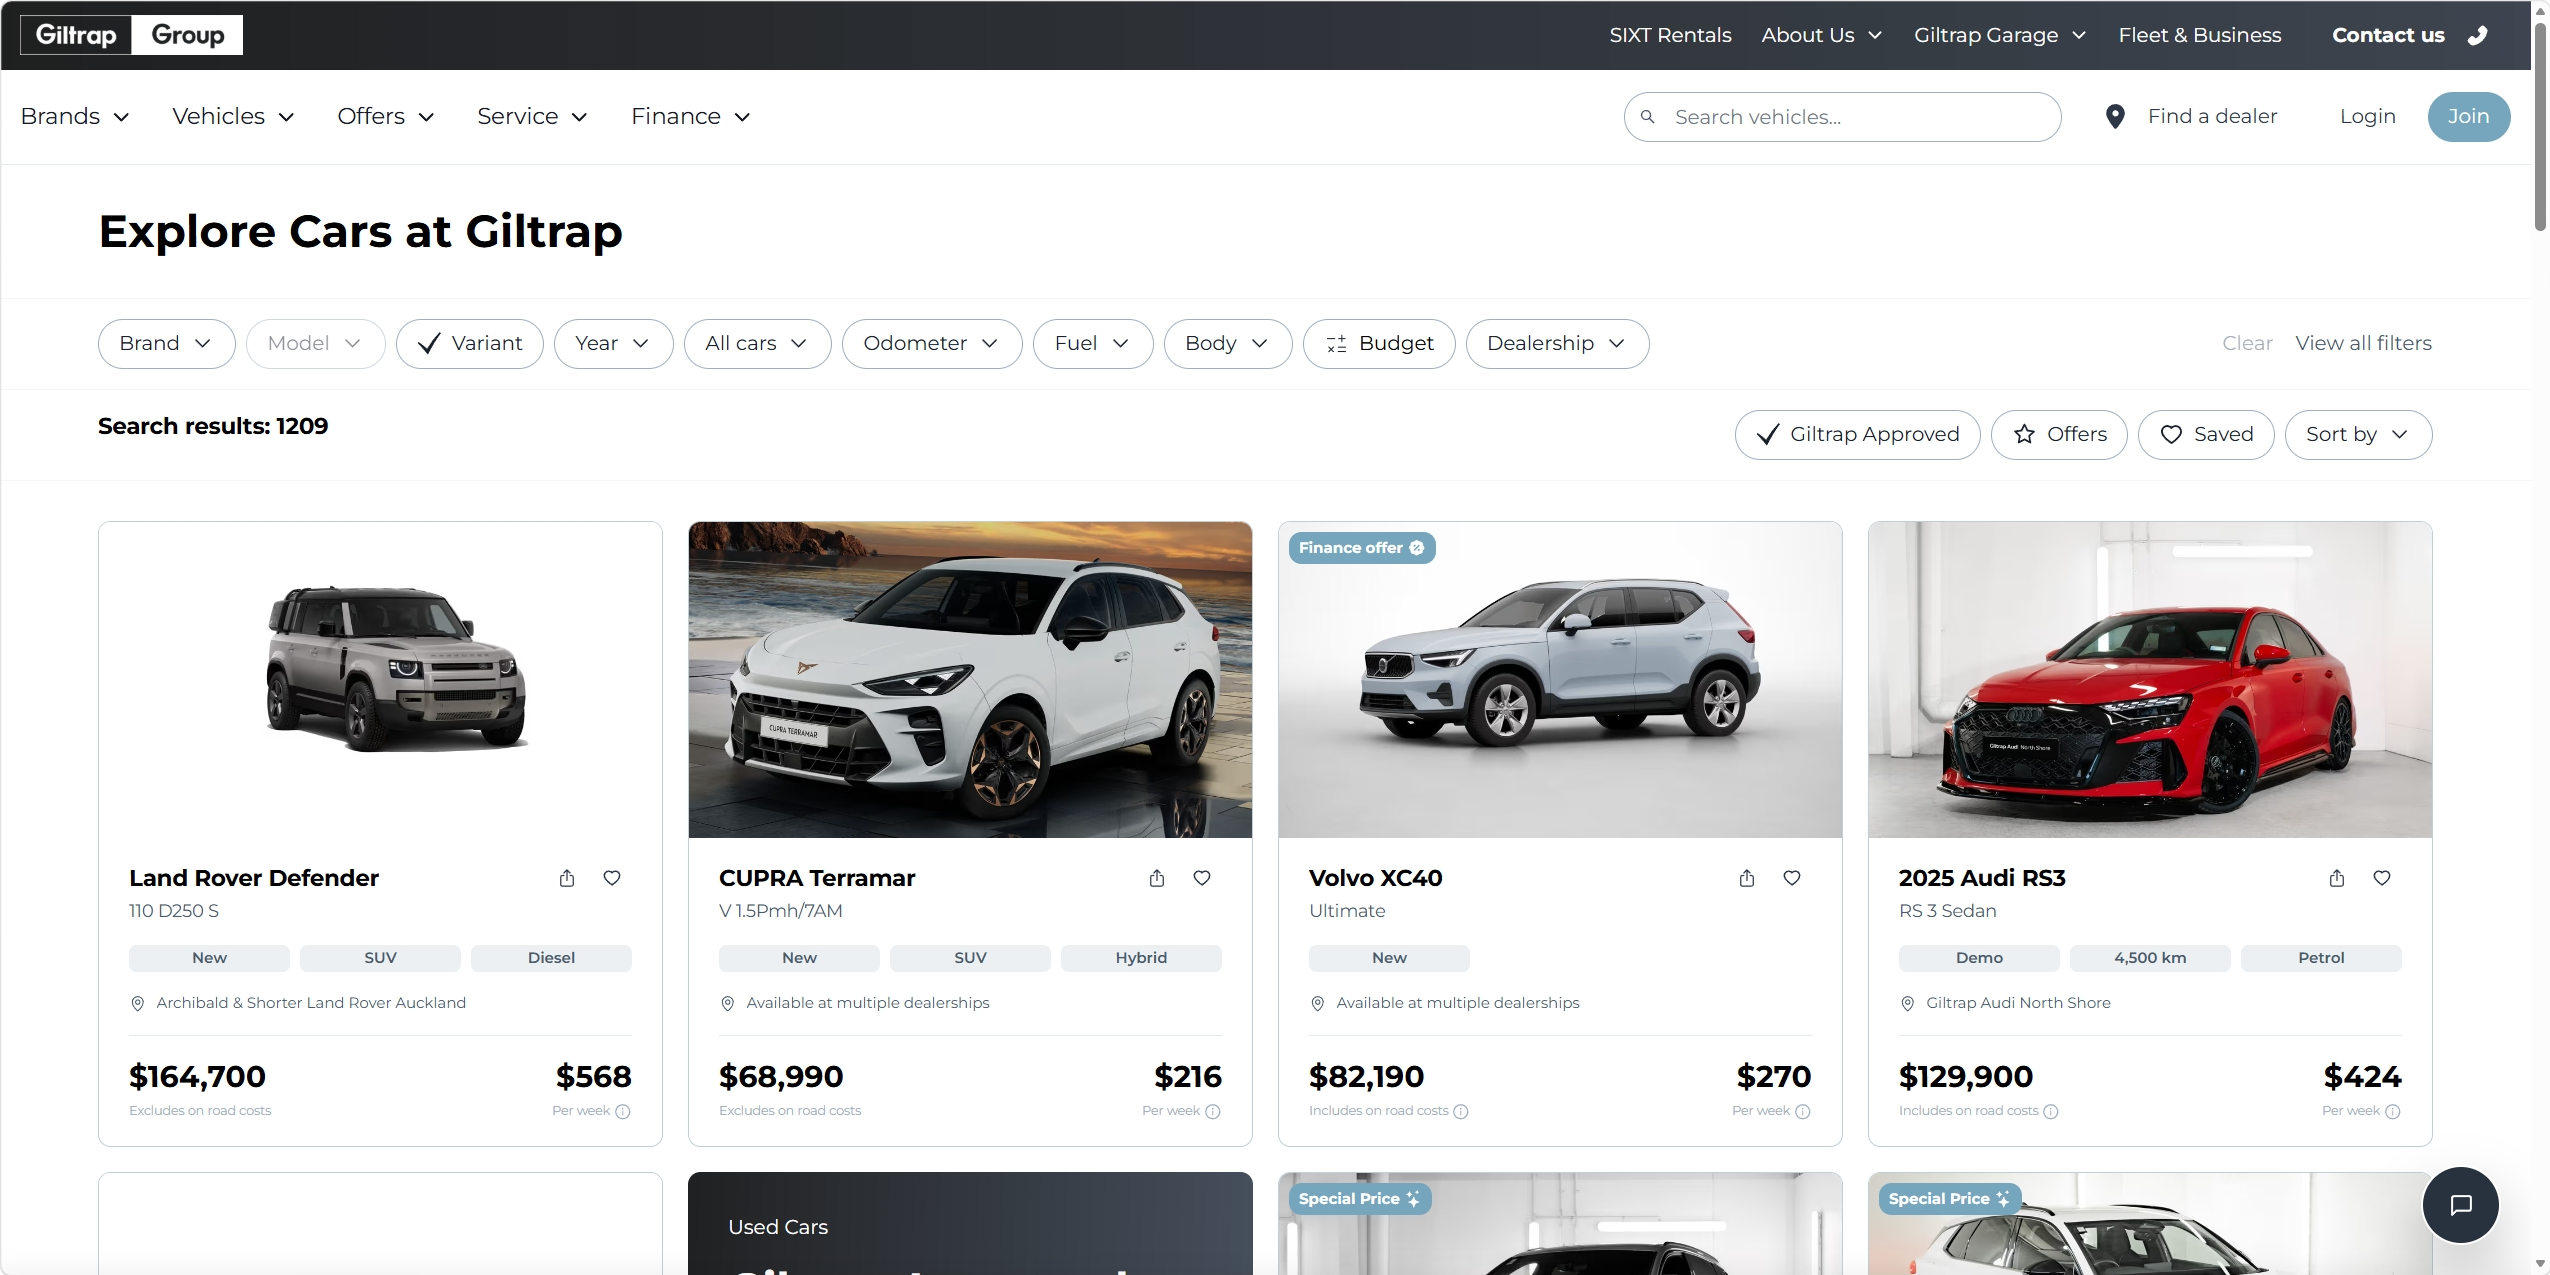Image resolution: width=2550 pixels, height=1275 pixels.
Task: Click the magnifier icon in search box
Action: pos(1648,117)
